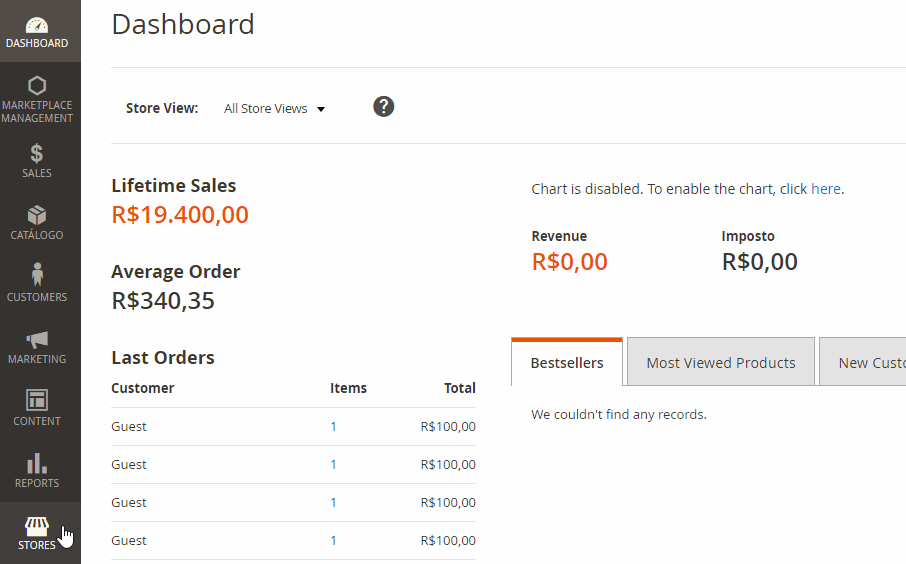Switch to the Bestsellers tab
This screenshot has height=564, width=906.
[x=567, y=362]
